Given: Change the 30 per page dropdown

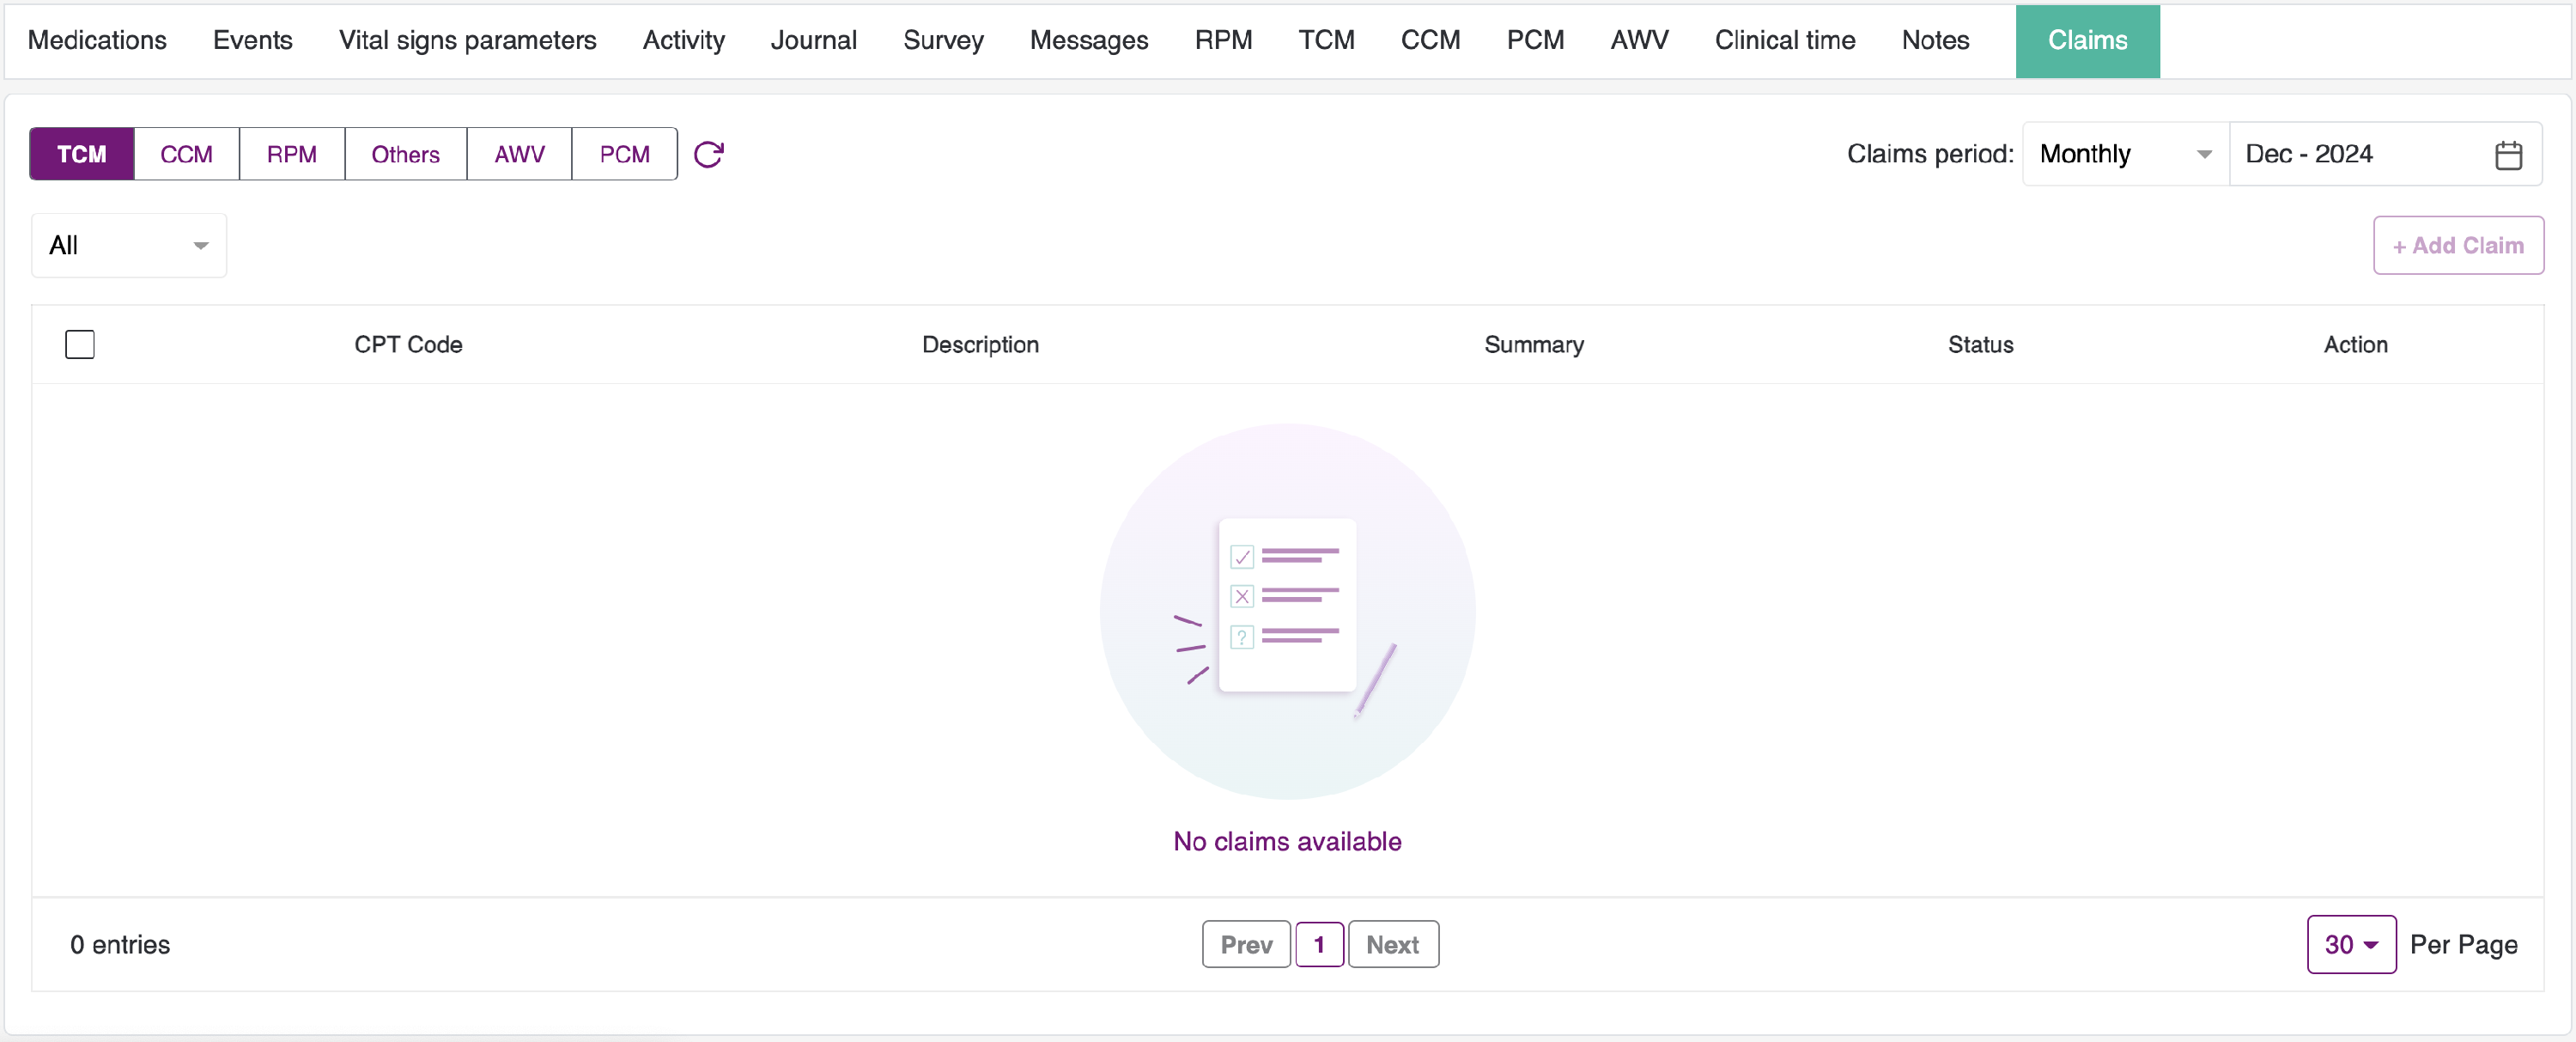Looking at the screenshot, I should pos(2350,944).
